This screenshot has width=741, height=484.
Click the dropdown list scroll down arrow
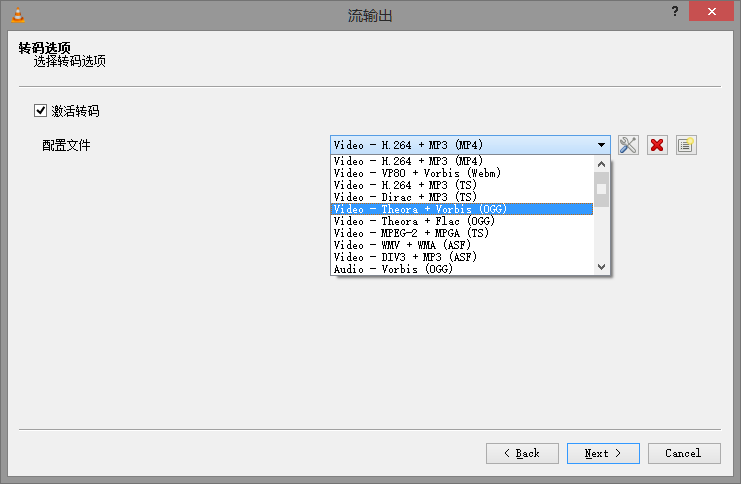(x=601, y=267)
